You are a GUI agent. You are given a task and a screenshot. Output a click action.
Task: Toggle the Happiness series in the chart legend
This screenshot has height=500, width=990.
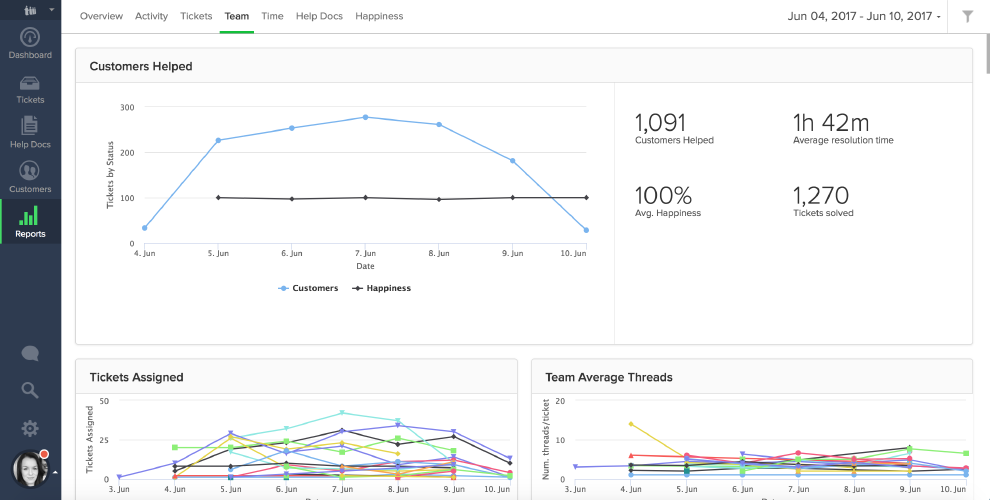coord(381,288)
